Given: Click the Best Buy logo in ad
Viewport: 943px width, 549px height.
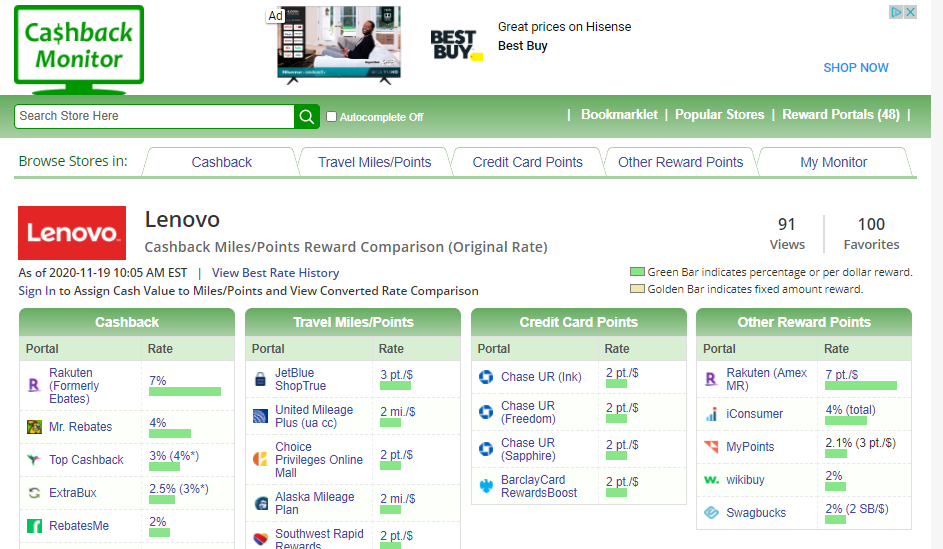Looking at the screenshot, I should point(456,45).
